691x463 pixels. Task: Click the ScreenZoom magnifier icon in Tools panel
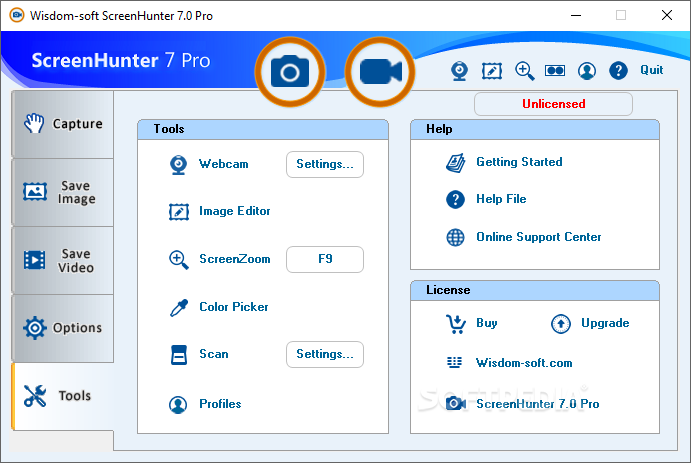(x=179, y=259)
